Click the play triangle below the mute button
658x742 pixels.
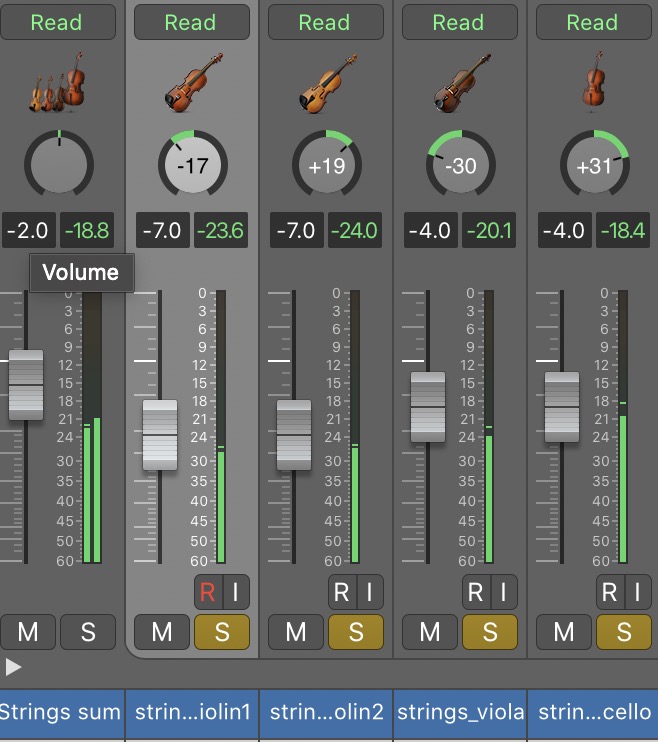pos(13,666)
